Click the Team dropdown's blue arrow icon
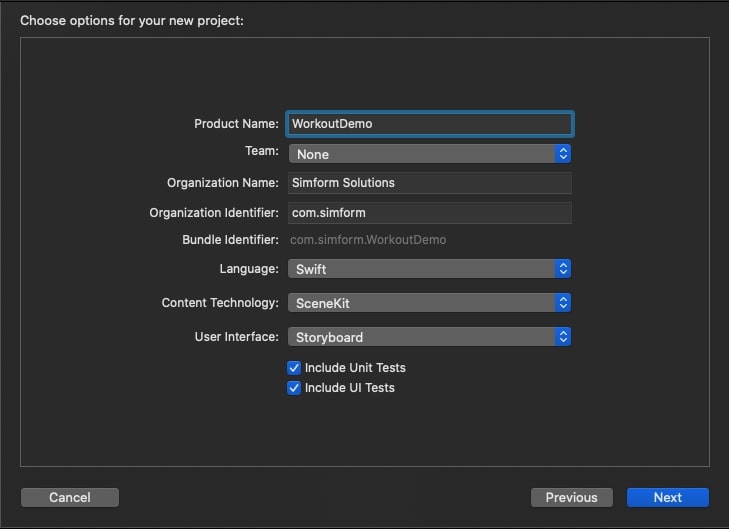 [563, 154]
